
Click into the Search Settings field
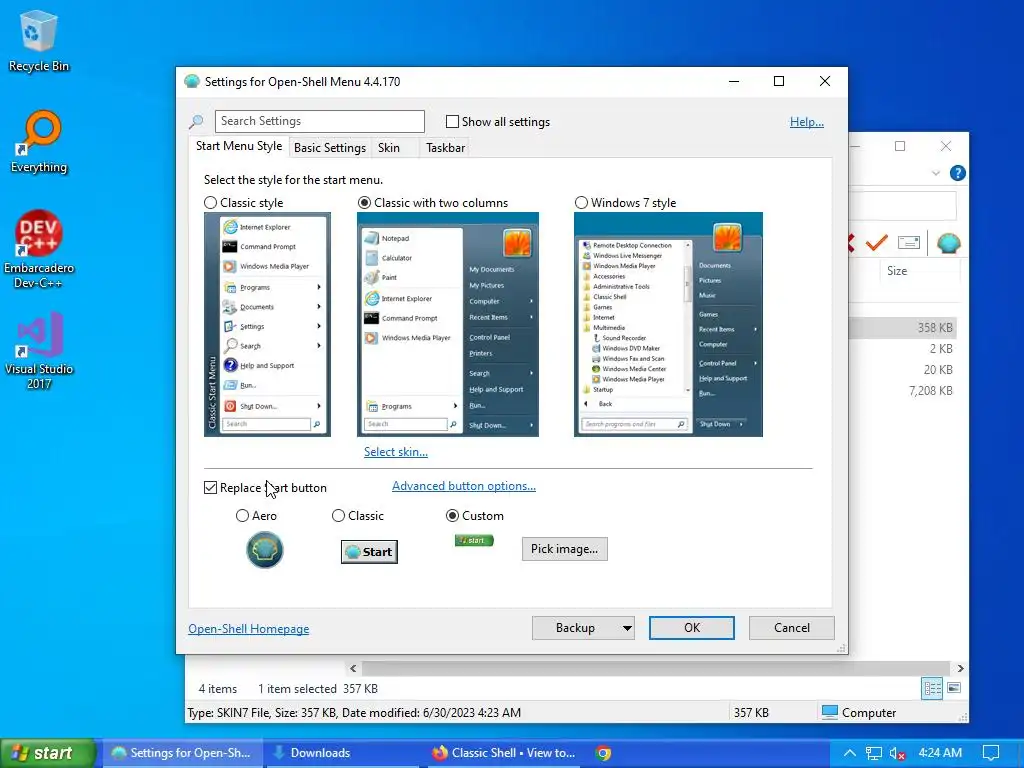tap(319, 121)
